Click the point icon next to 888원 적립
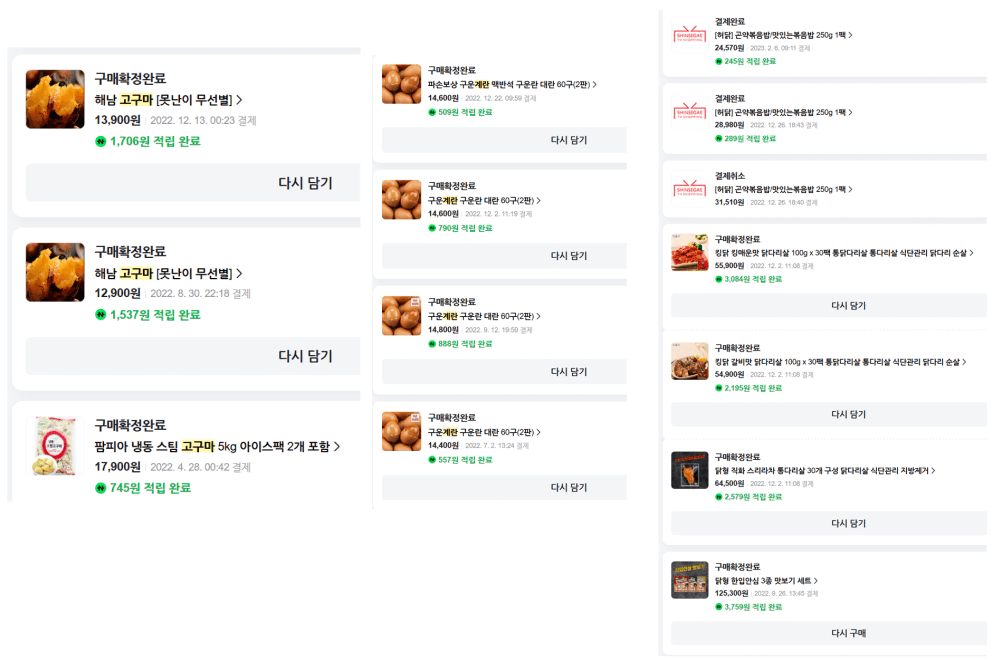This screenshot has width=992, height=661. (x=432, y=344)
